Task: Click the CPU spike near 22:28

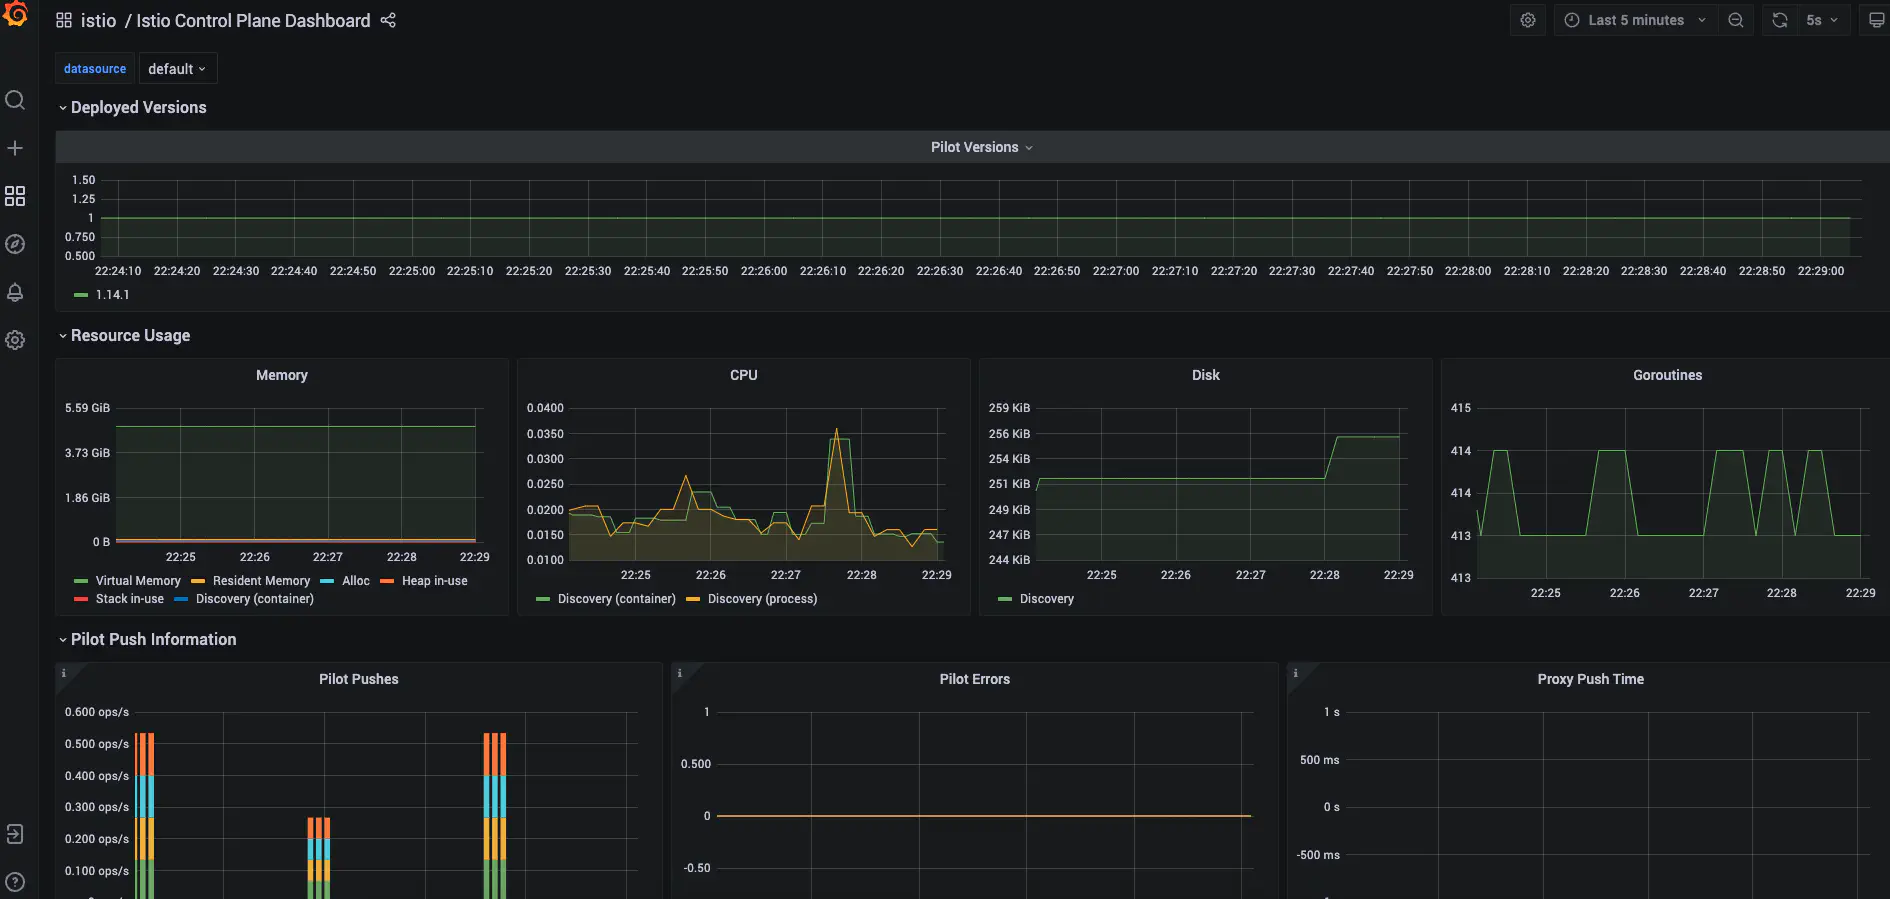Action: (x=837, y=431)
